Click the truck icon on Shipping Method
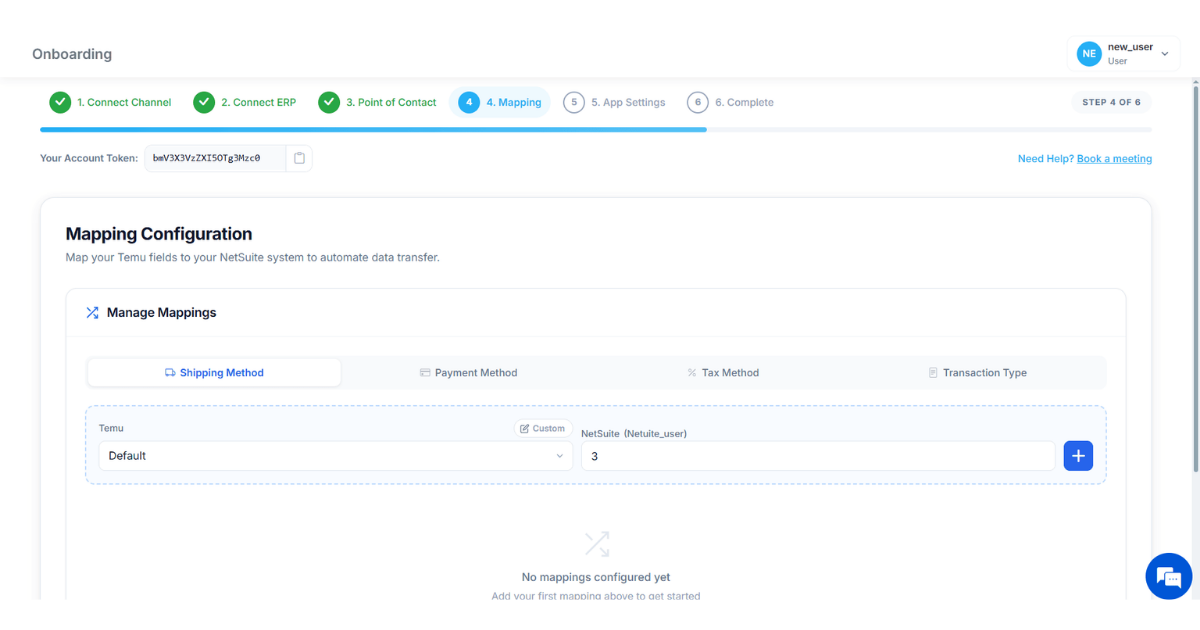The width and height of the screenshot is (1200, 630). pyautogui.click(x=170, y=373)
